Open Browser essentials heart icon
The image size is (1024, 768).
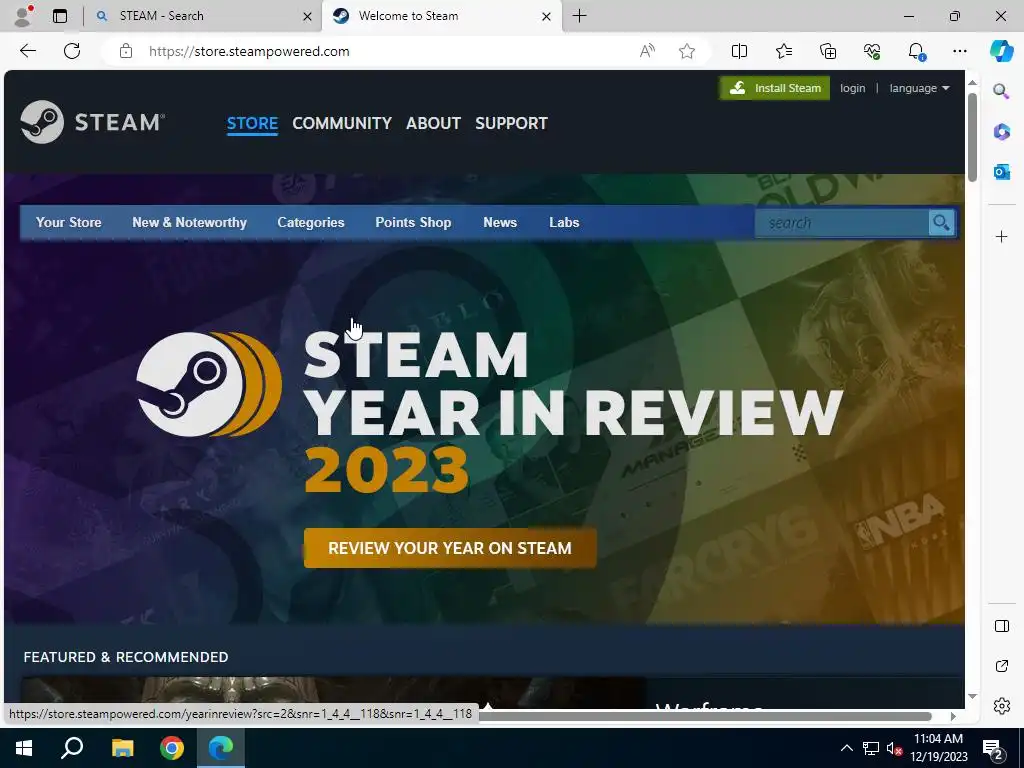click(872, 51)
